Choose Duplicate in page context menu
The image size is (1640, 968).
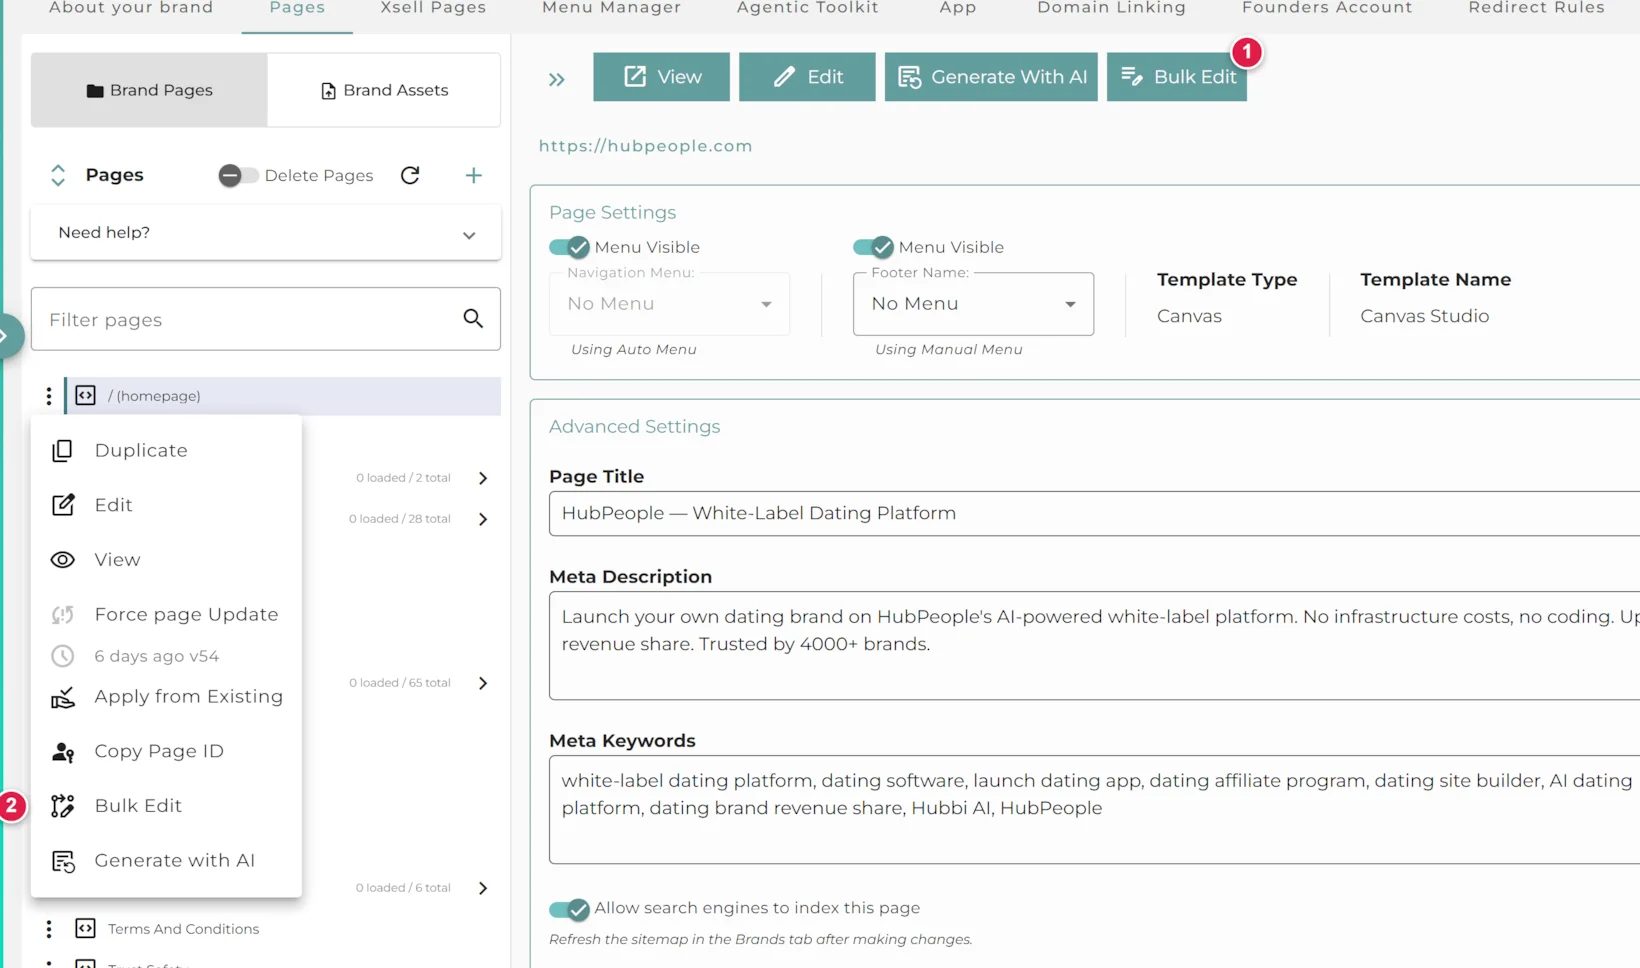coord(166,450)
